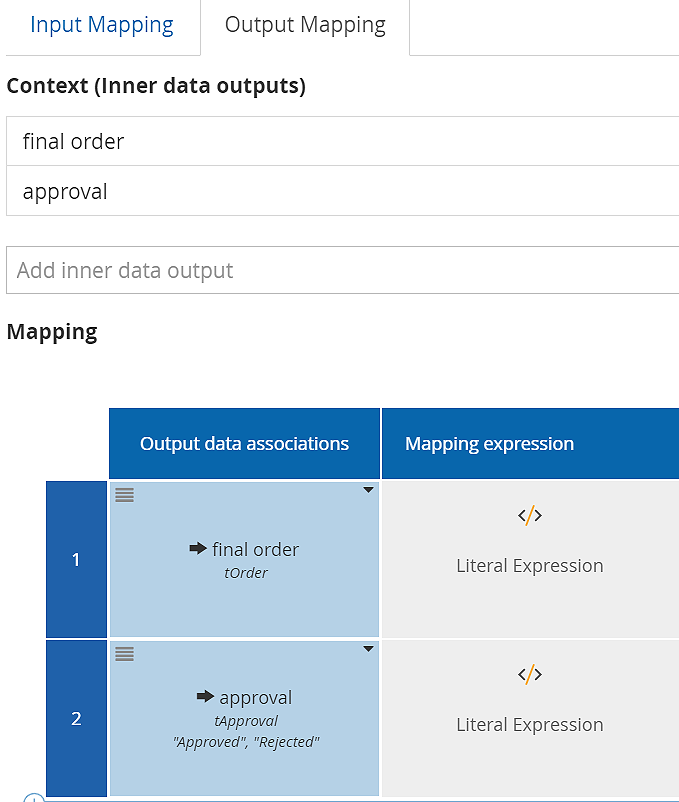Click the "Output data associations" column header
Viewport: 679px width, 802px height.
(244, 443)
